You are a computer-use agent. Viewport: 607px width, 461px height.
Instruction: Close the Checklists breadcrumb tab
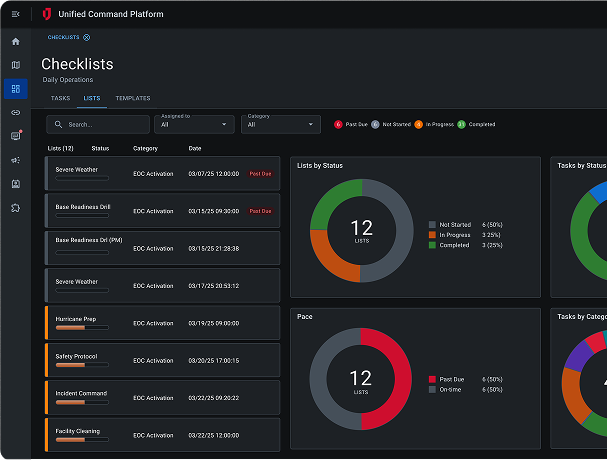87,37
